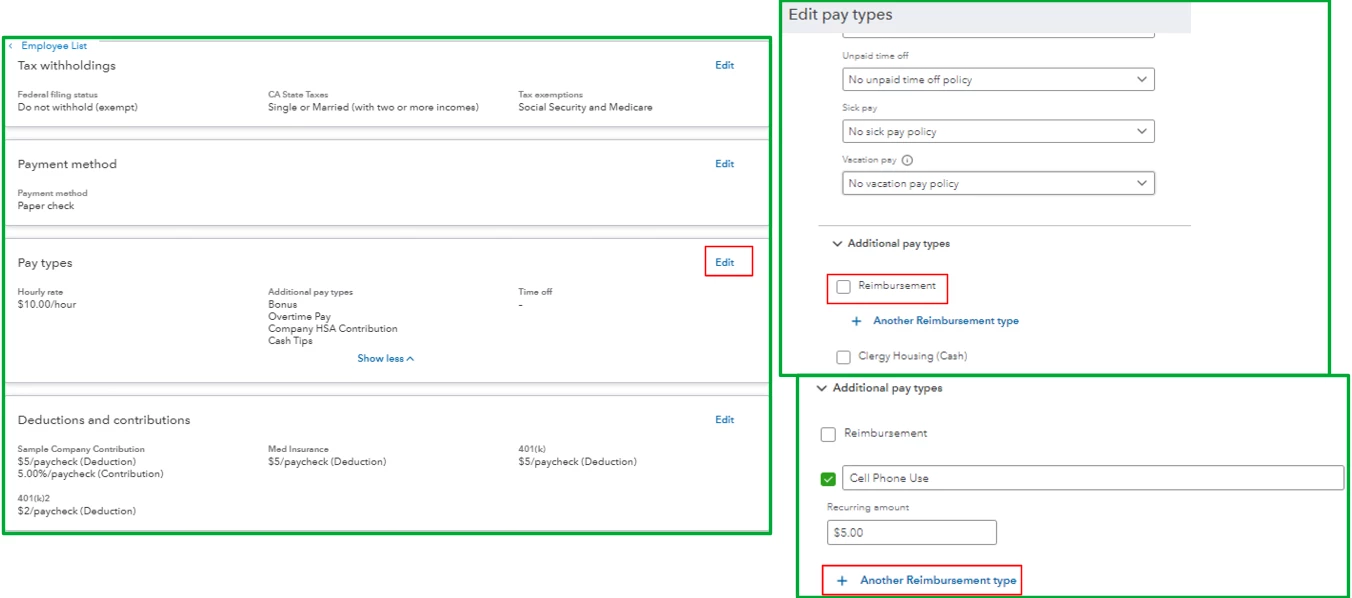Go back to Employee List
The width and height of the screenshot is (1352, 598).
click(54, 46)
